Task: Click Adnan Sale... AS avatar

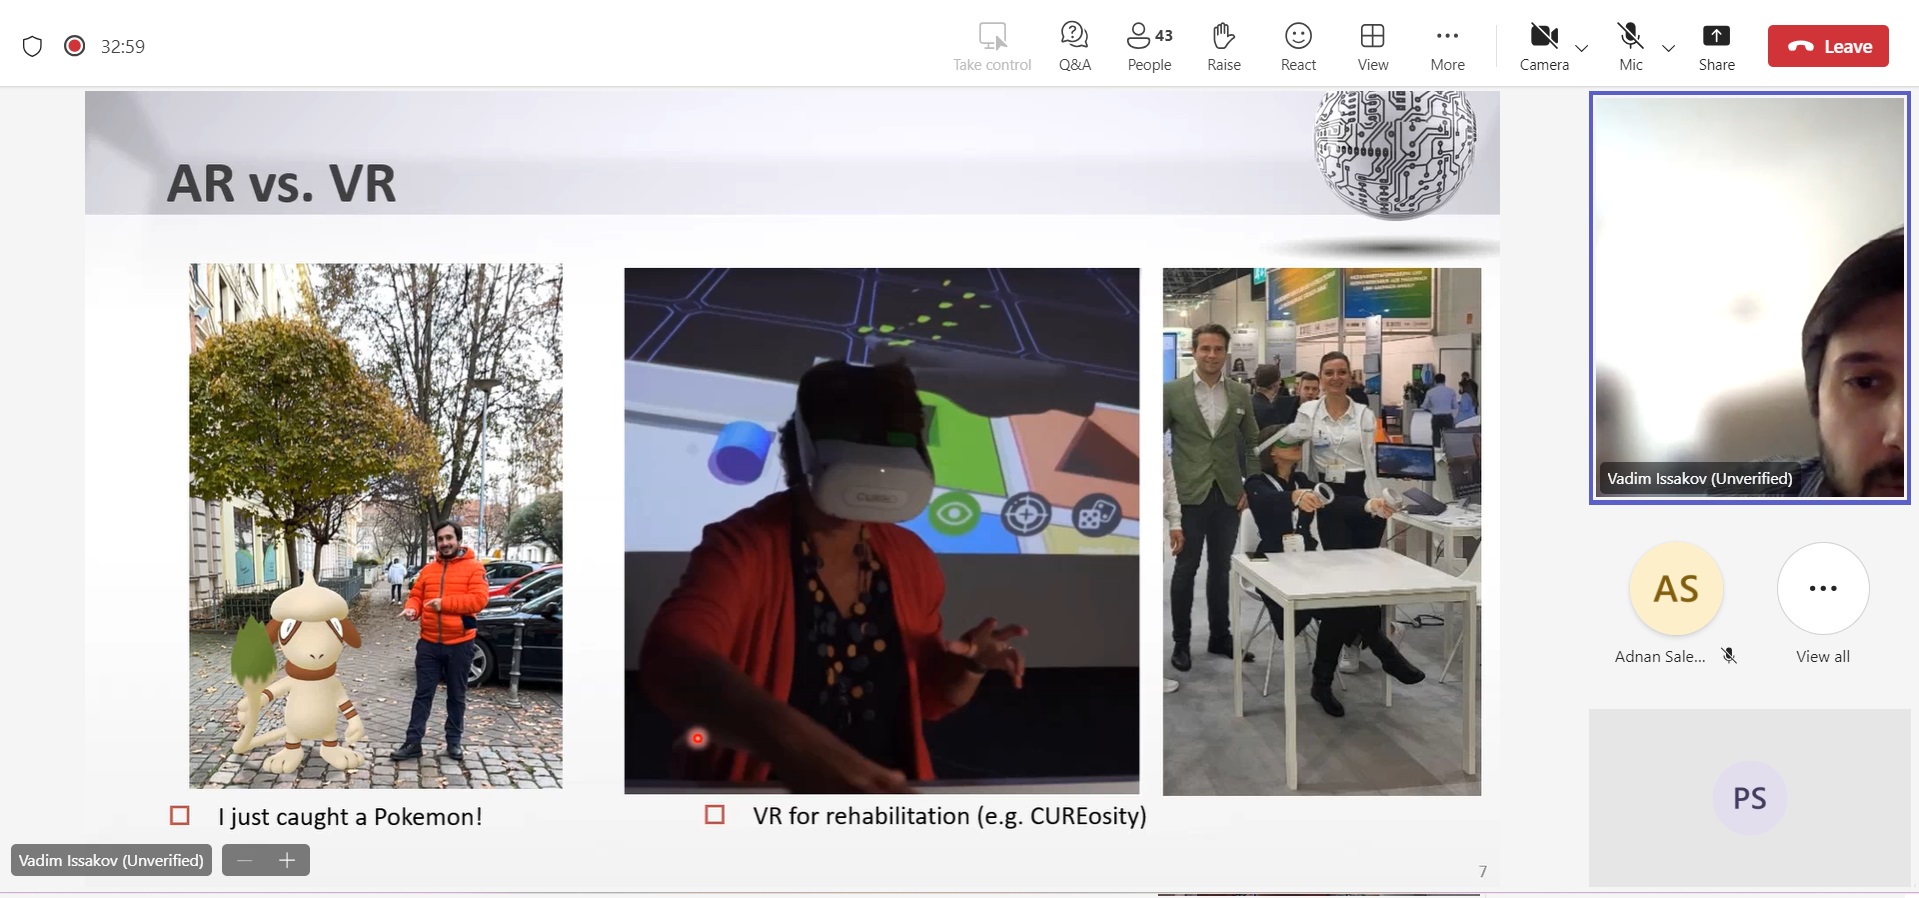Action: (x=1676, y=589)
